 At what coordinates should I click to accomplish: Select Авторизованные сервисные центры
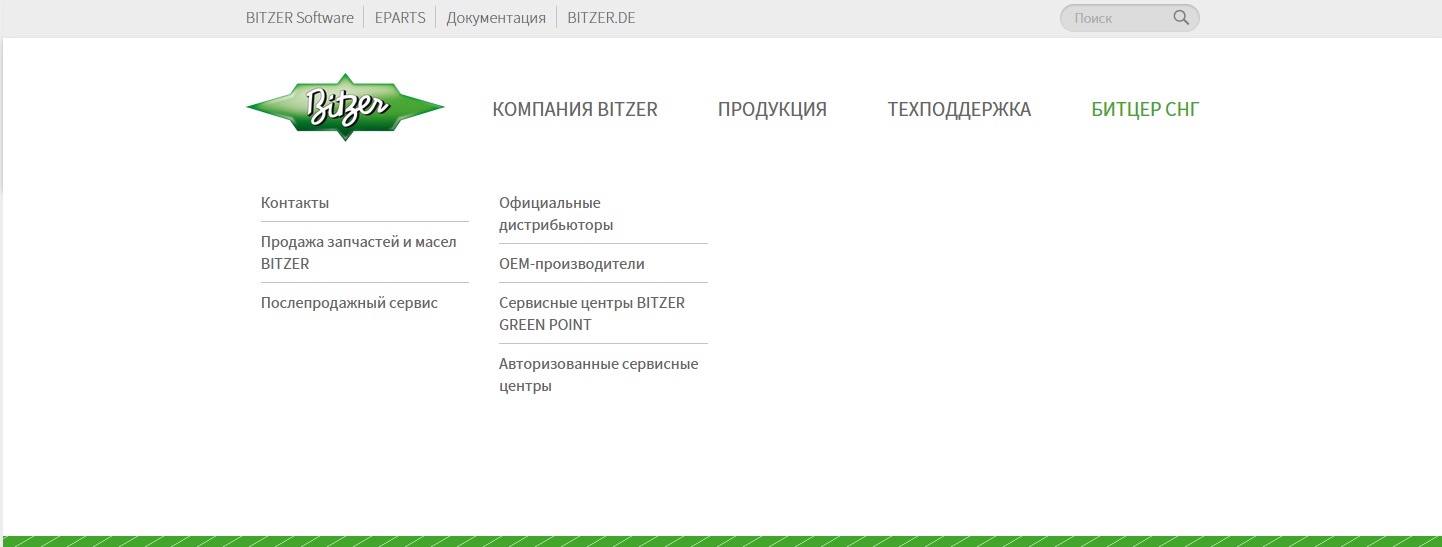[x=598, y=374]
